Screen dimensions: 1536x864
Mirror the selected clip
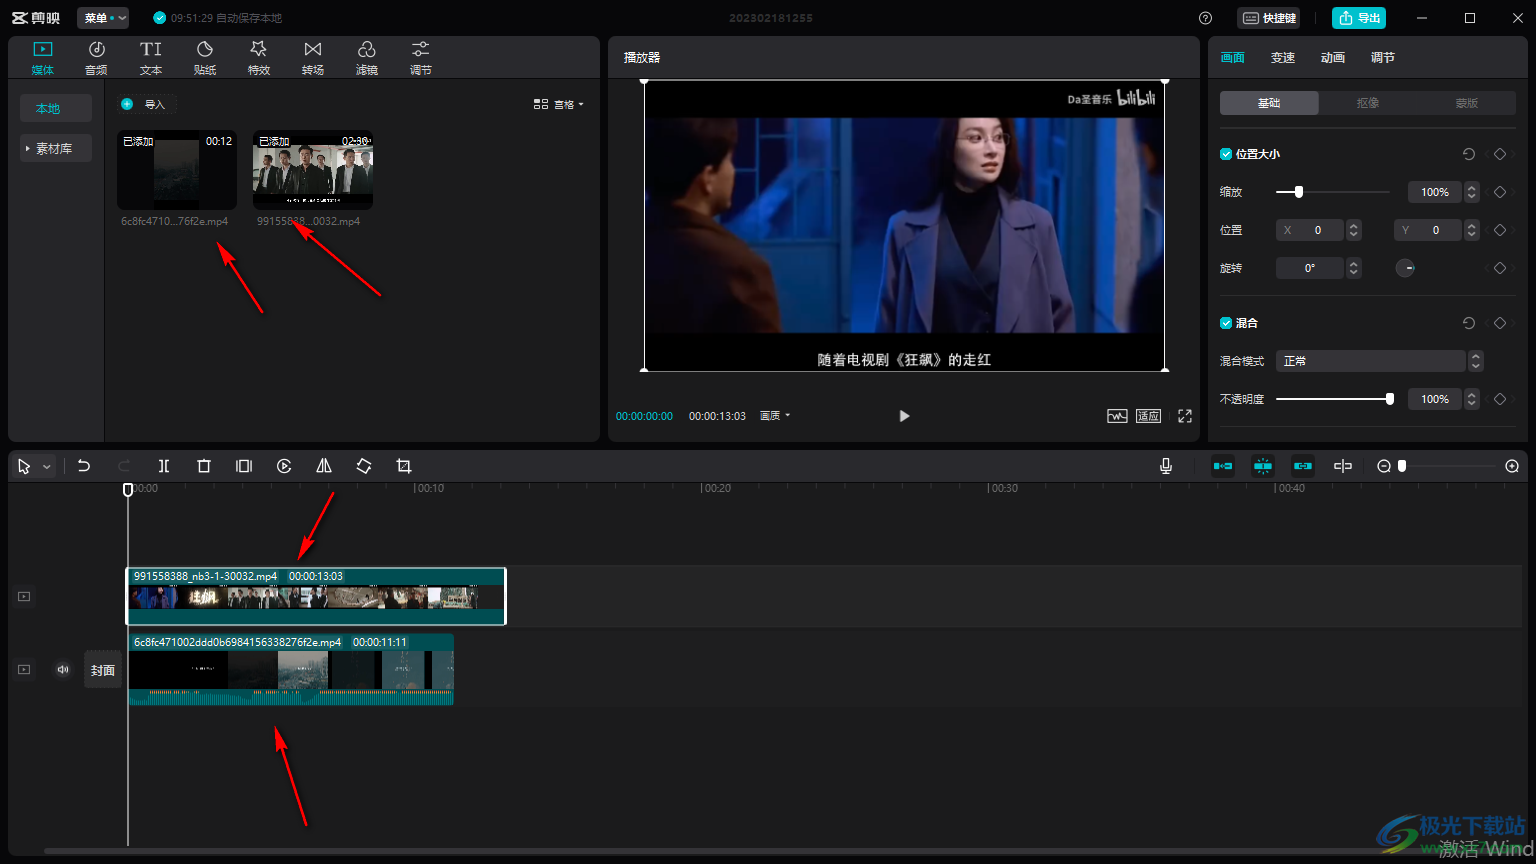[x=324, y=466]
